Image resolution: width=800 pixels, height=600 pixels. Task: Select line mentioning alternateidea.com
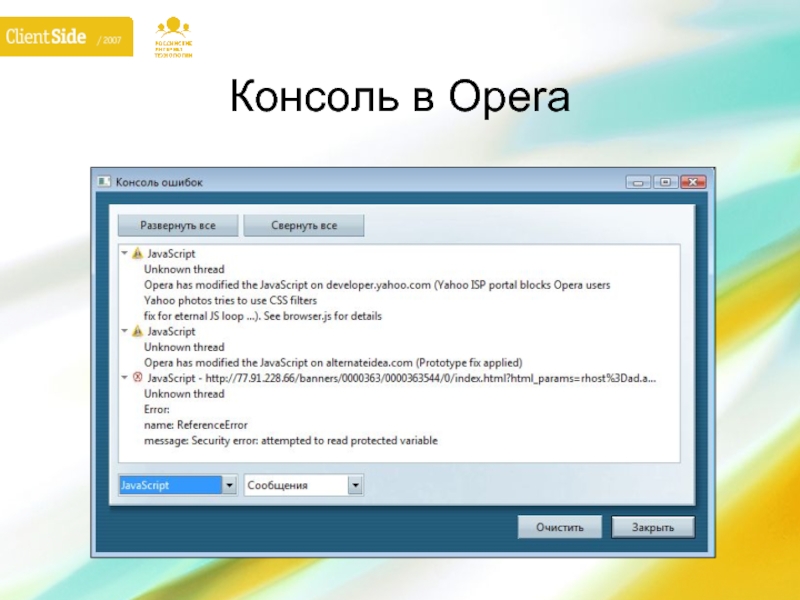click(x=333, y=363)
